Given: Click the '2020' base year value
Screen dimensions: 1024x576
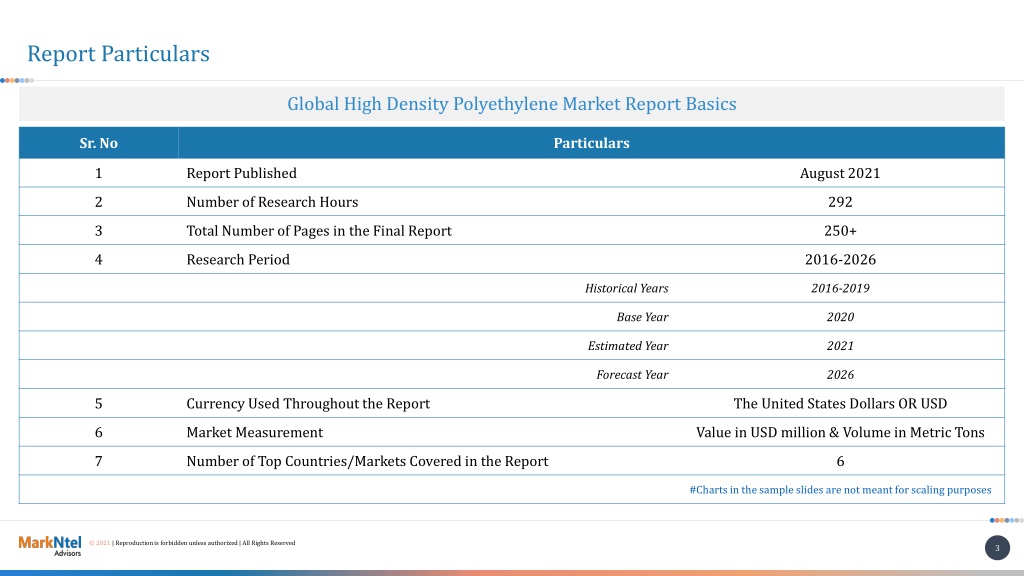Looking at the screenshot, I should [x=840, y=317].
